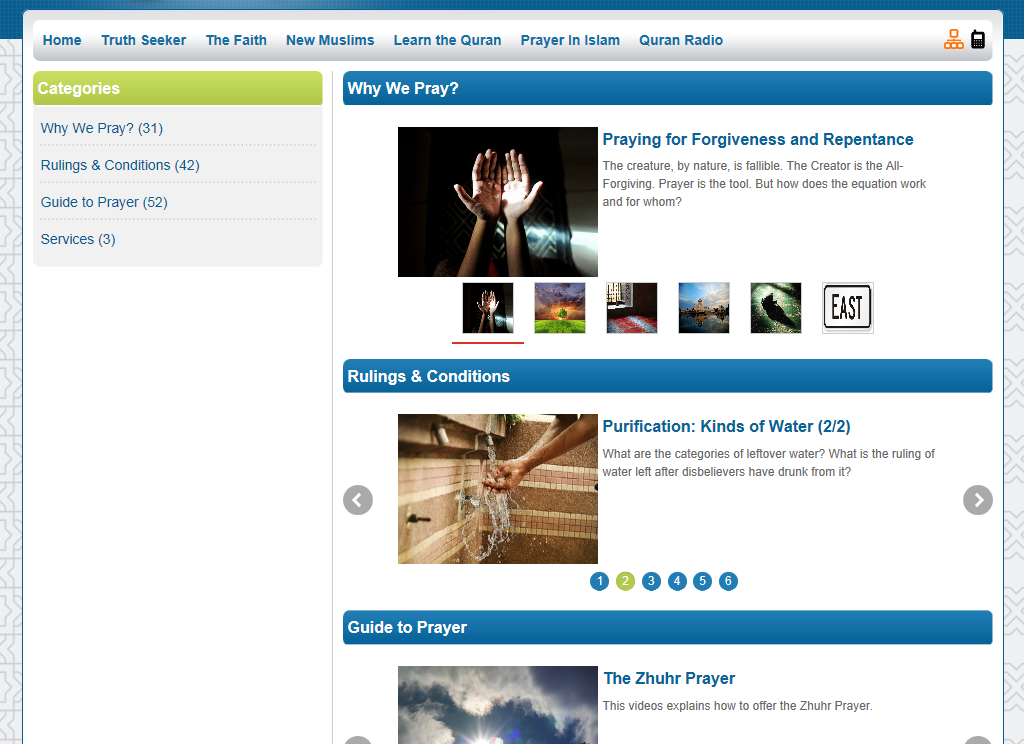Open article Praying for Forgiveness and Repentance
This screenshot has width=1024, height=744.
click(758, 140)
